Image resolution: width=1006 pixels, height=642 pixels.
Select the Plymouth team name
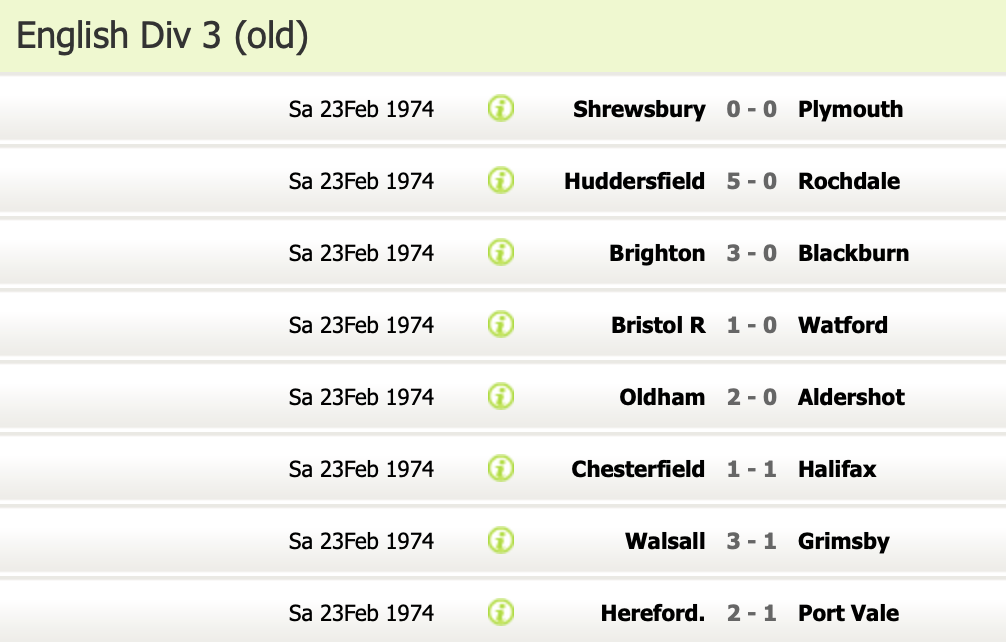850,109
